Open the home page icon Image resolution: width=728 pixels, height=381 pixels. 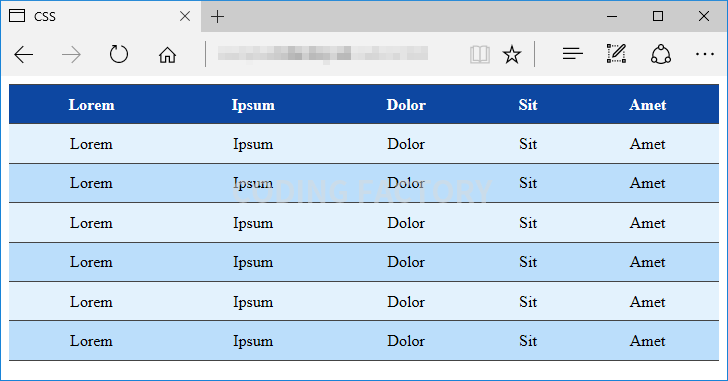pyautogui.click(x=167, y=55)
